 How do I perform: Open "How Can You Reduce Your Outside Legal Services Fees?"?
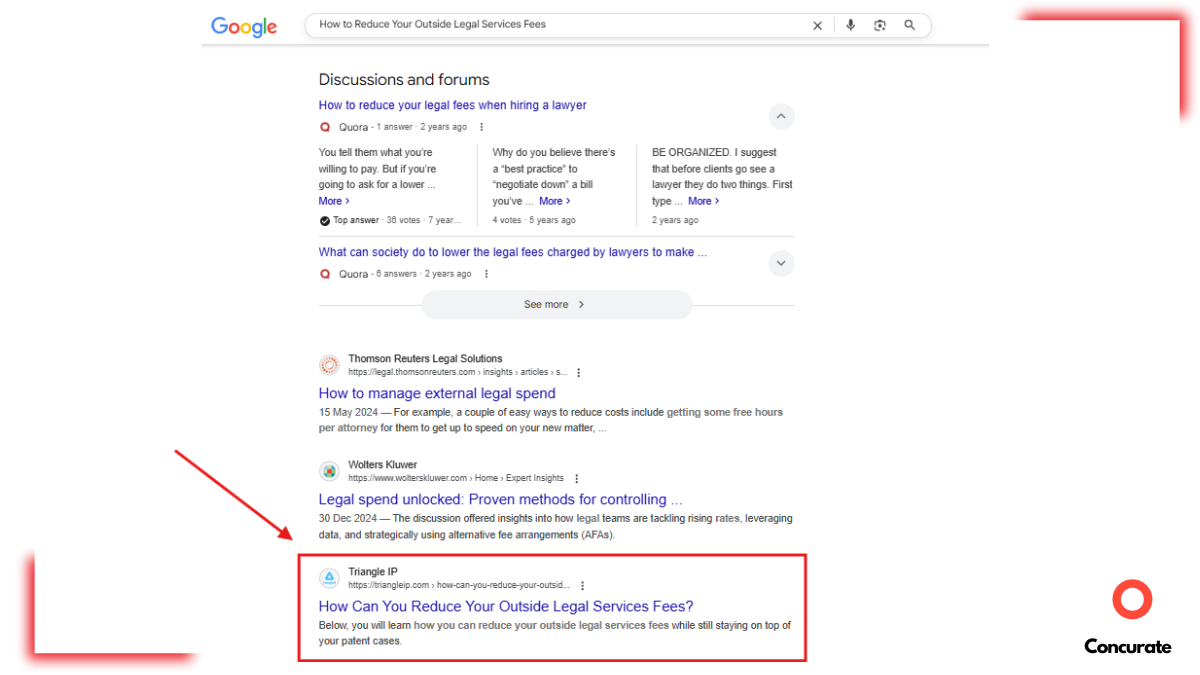click(506, 606)
